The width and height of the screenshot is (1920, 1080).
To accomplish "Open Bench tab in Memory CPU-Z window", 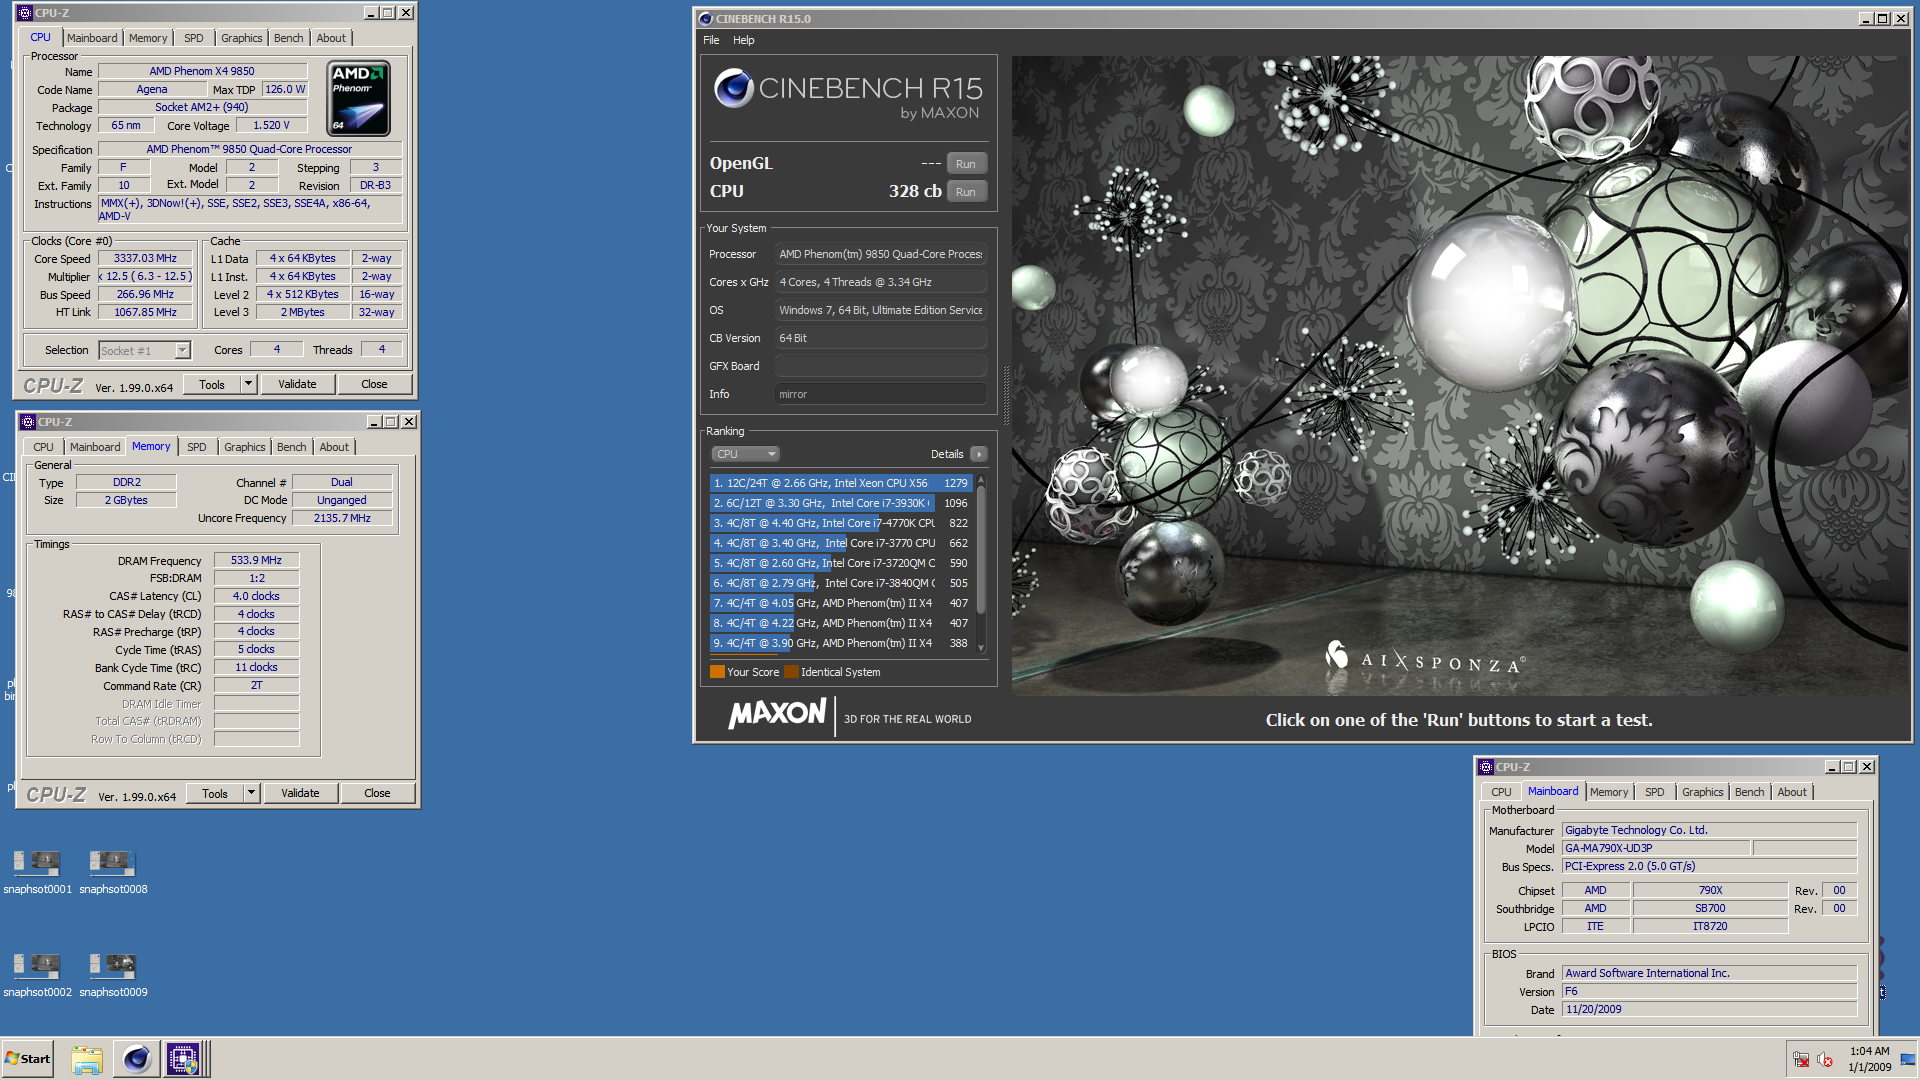I will click(291, 447).
